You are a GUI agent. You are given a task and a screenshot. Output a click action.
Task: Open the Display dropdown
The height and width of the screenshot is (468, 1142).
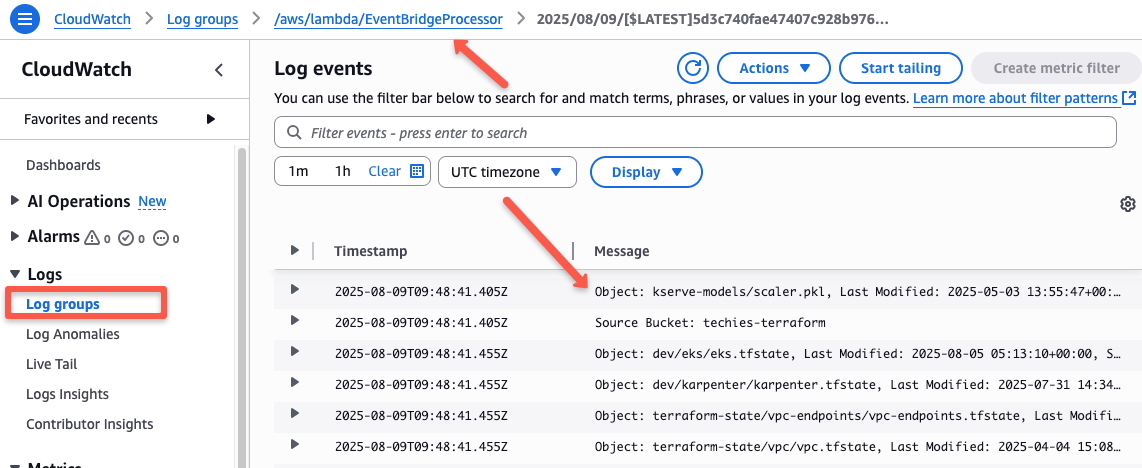646,172
